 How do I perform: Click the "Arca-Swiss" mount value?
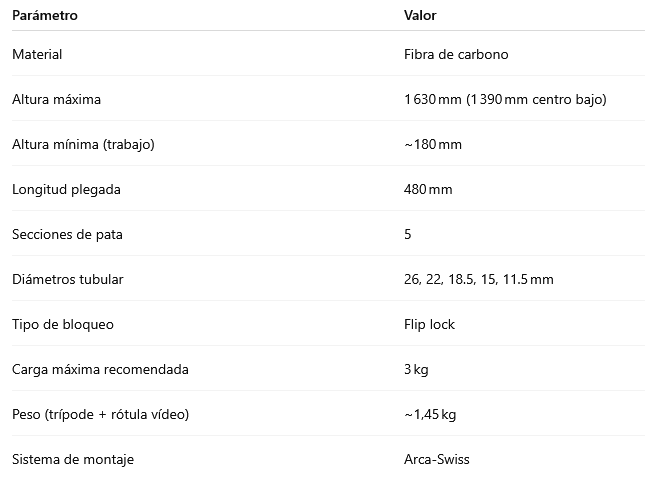point(436,459)
